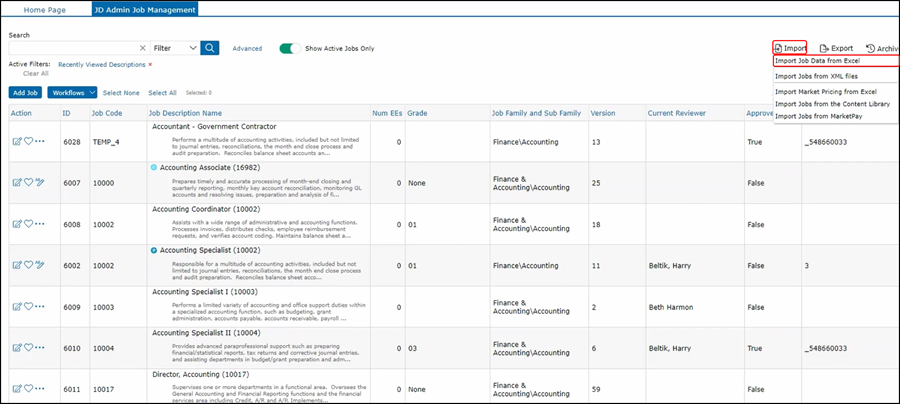Click the workflow signature icon for job 6002

pos(40,265)
